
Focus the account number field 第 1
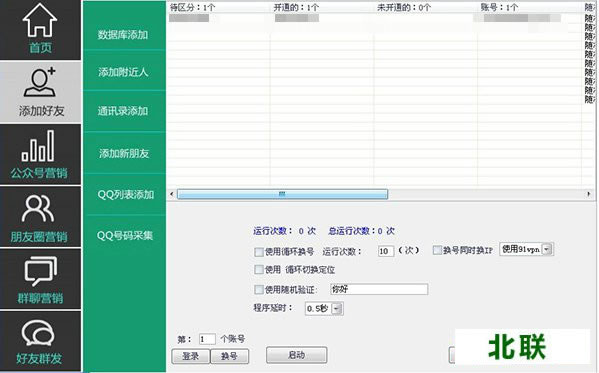click(x=207, y=339)
